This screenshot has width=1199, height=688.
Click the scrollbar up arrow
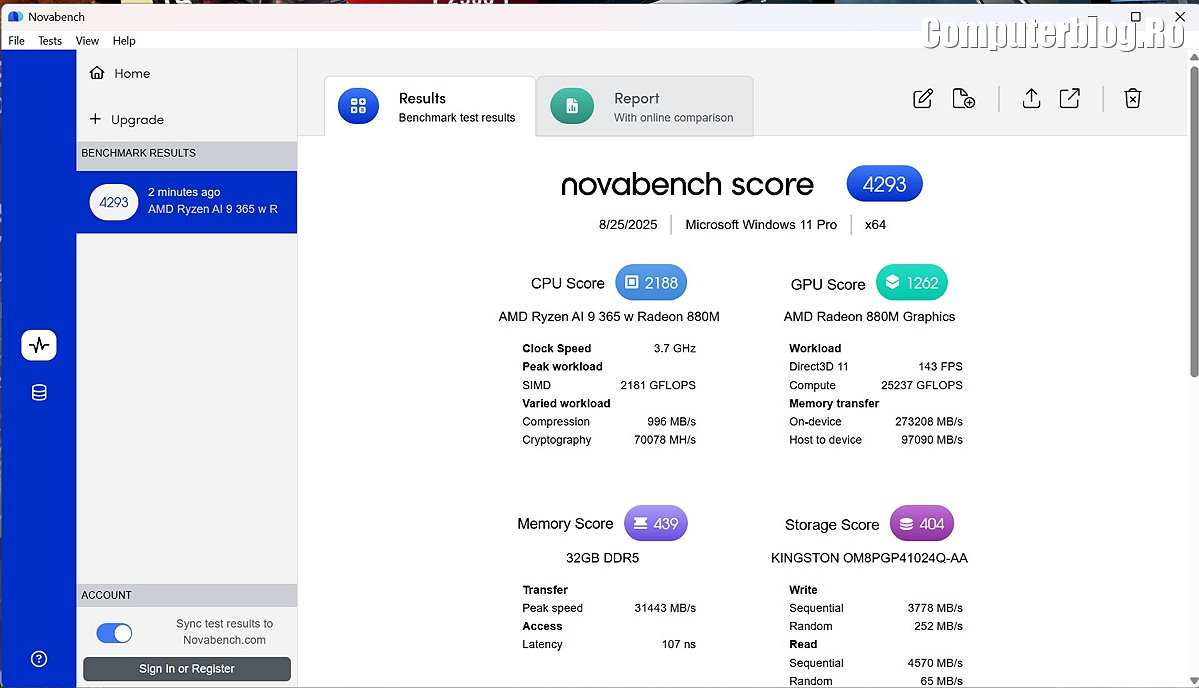pyautogui.click(x=1194, y=57)
